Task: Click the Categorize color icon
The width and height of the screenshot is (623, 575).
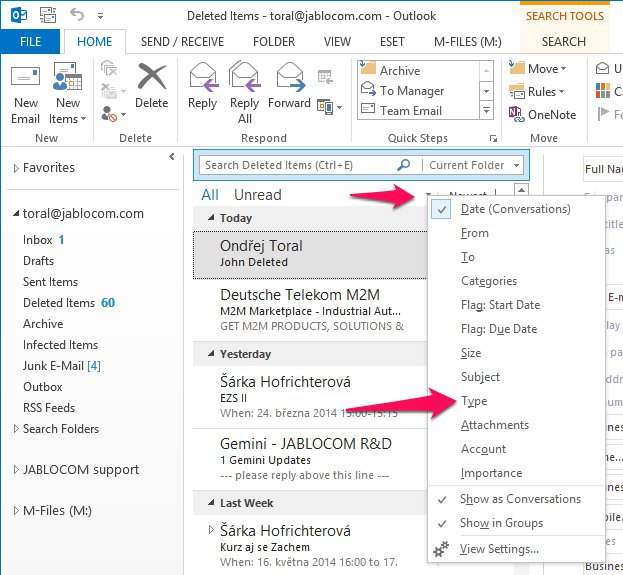Action: tap(603, 91)
